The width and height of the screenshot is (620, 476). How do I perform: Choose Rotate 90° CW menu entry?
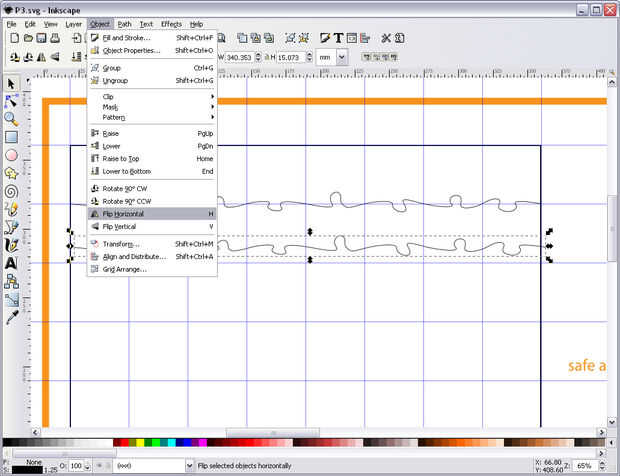coord(152,189)
